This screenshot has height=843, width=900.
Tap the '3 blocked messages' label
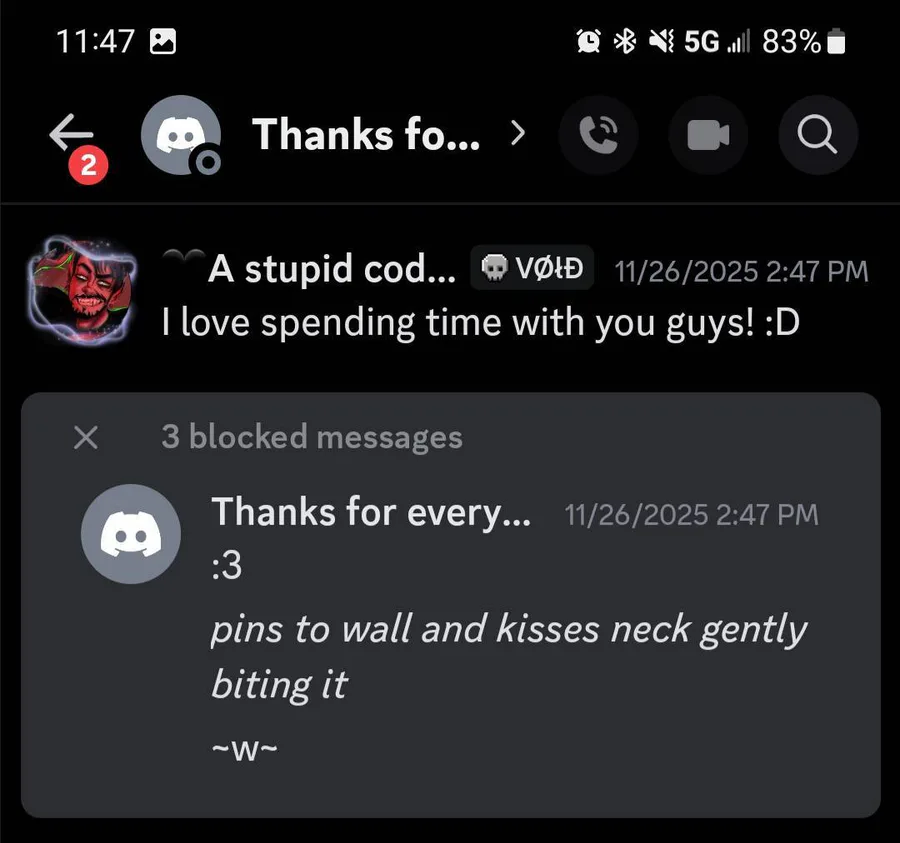point(312,437)
